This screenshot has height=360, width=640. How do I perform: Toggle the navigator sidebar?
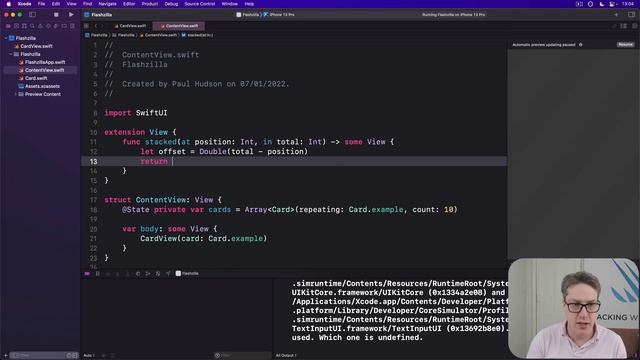[32, 15]
